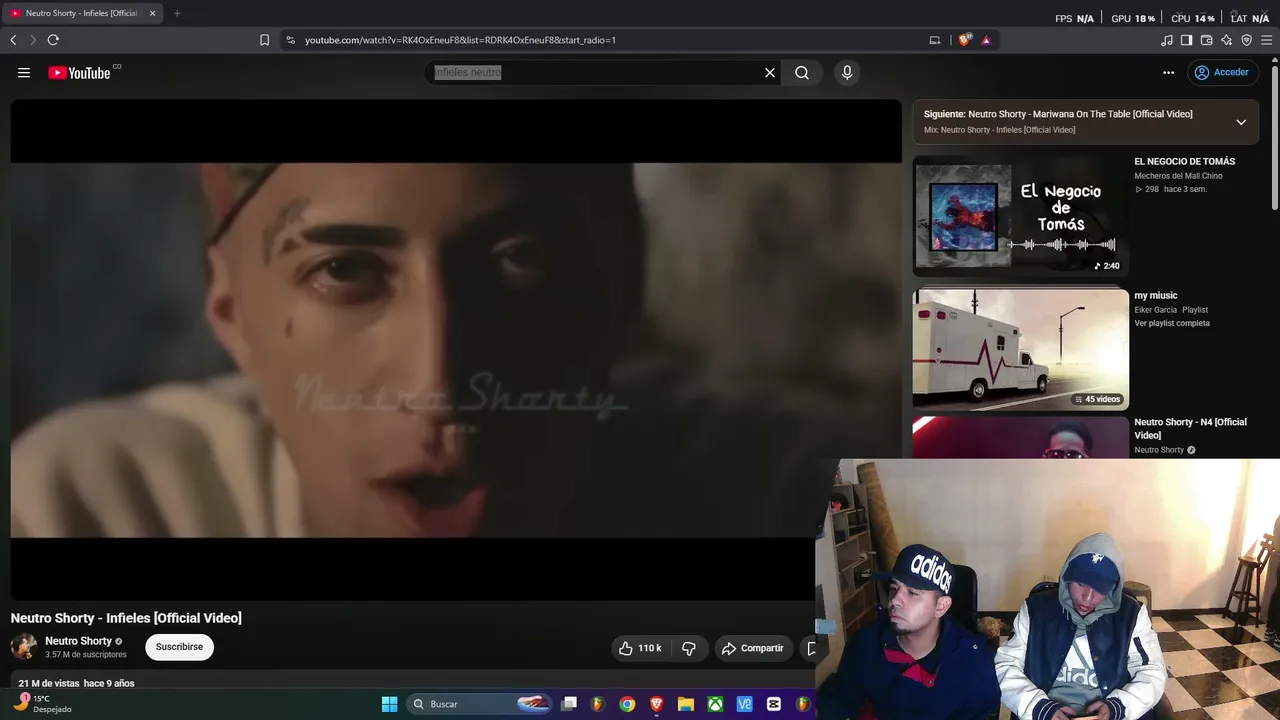Viewport: 1280px width, 720px height.
Task: Go back to the previous page
Action: pyautogui.click(x=13, y=40)
